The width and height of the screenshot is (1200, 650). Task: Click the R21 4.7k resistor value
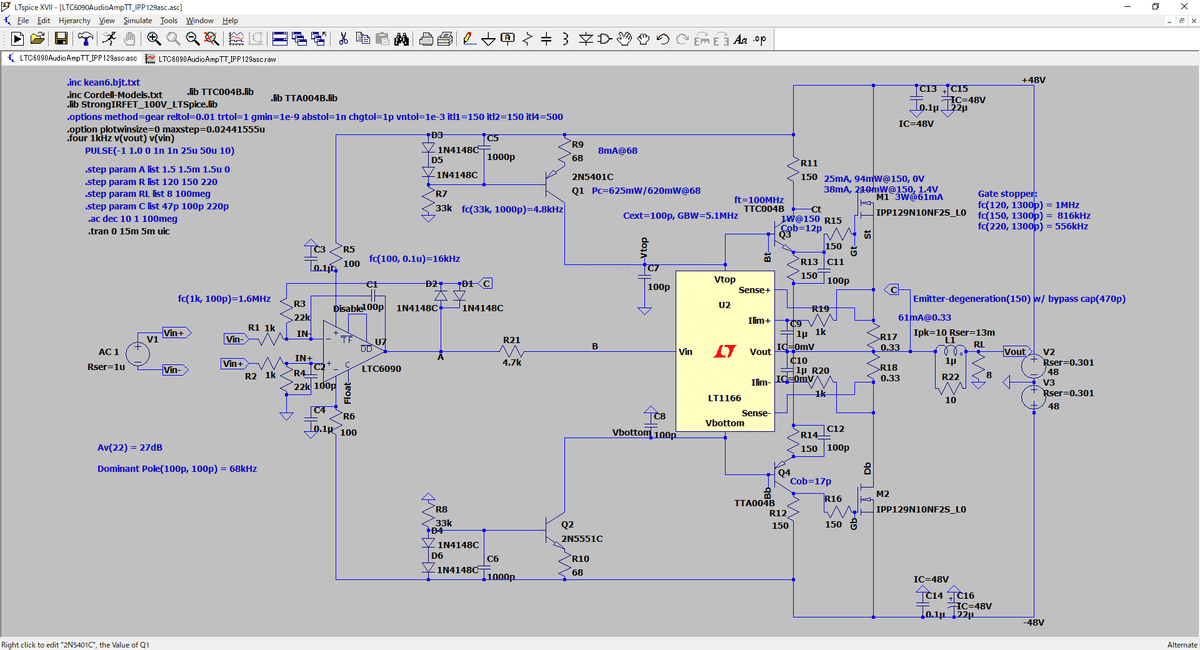point(511,364)
